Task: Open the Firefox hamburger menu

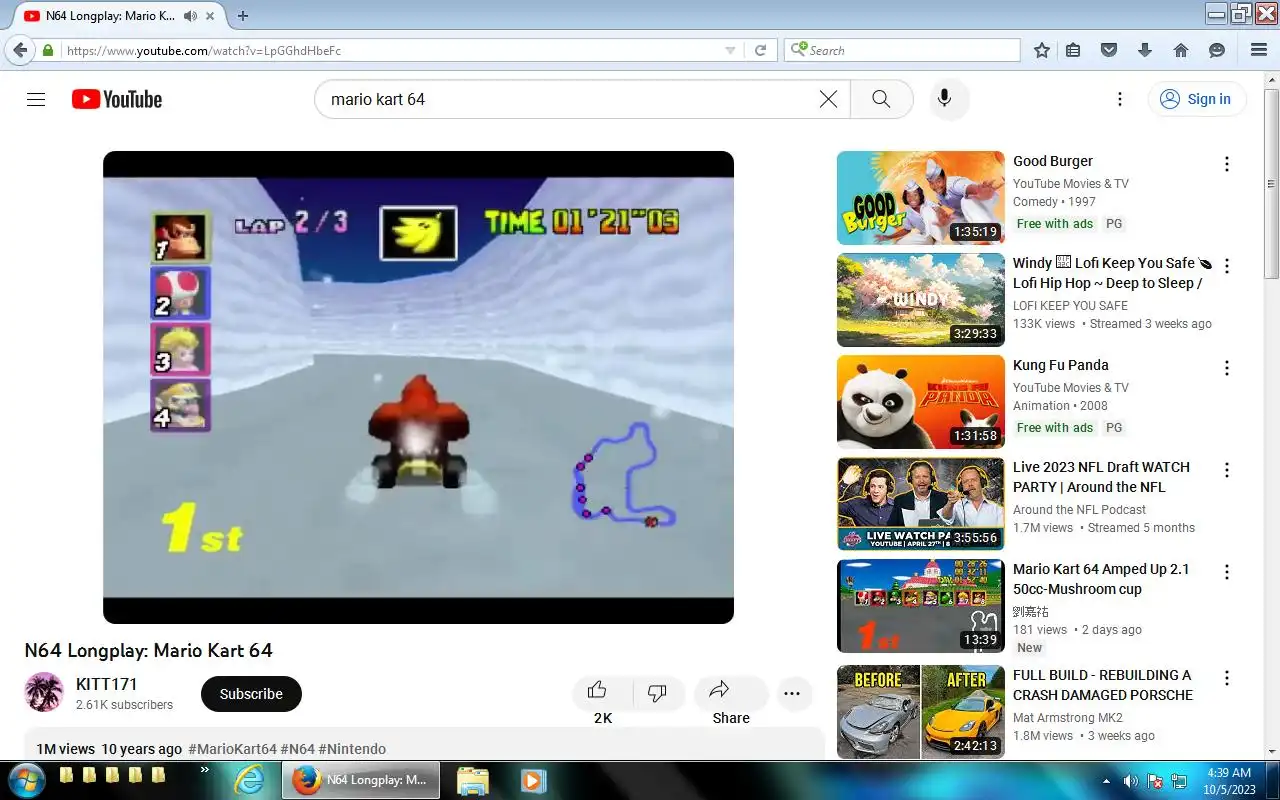Action: click(x=1259, y=50)
